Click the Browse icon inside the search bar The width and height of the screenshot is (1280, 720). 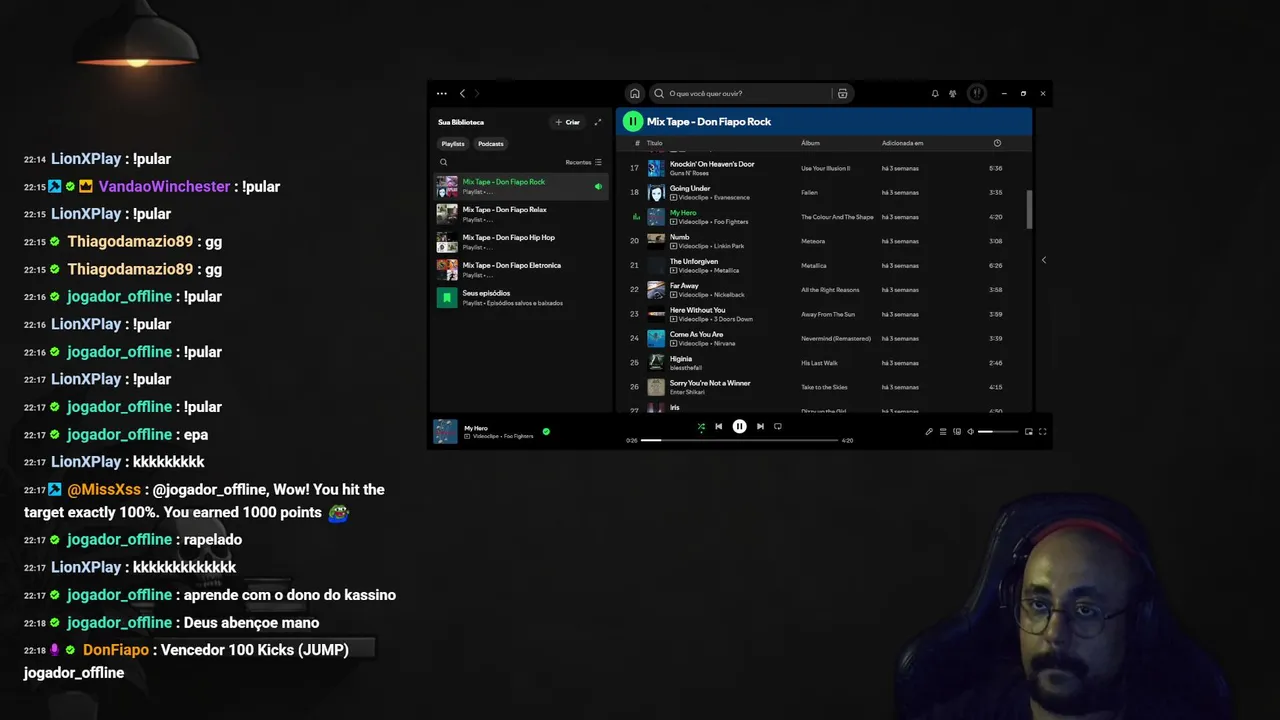(843, 93)
